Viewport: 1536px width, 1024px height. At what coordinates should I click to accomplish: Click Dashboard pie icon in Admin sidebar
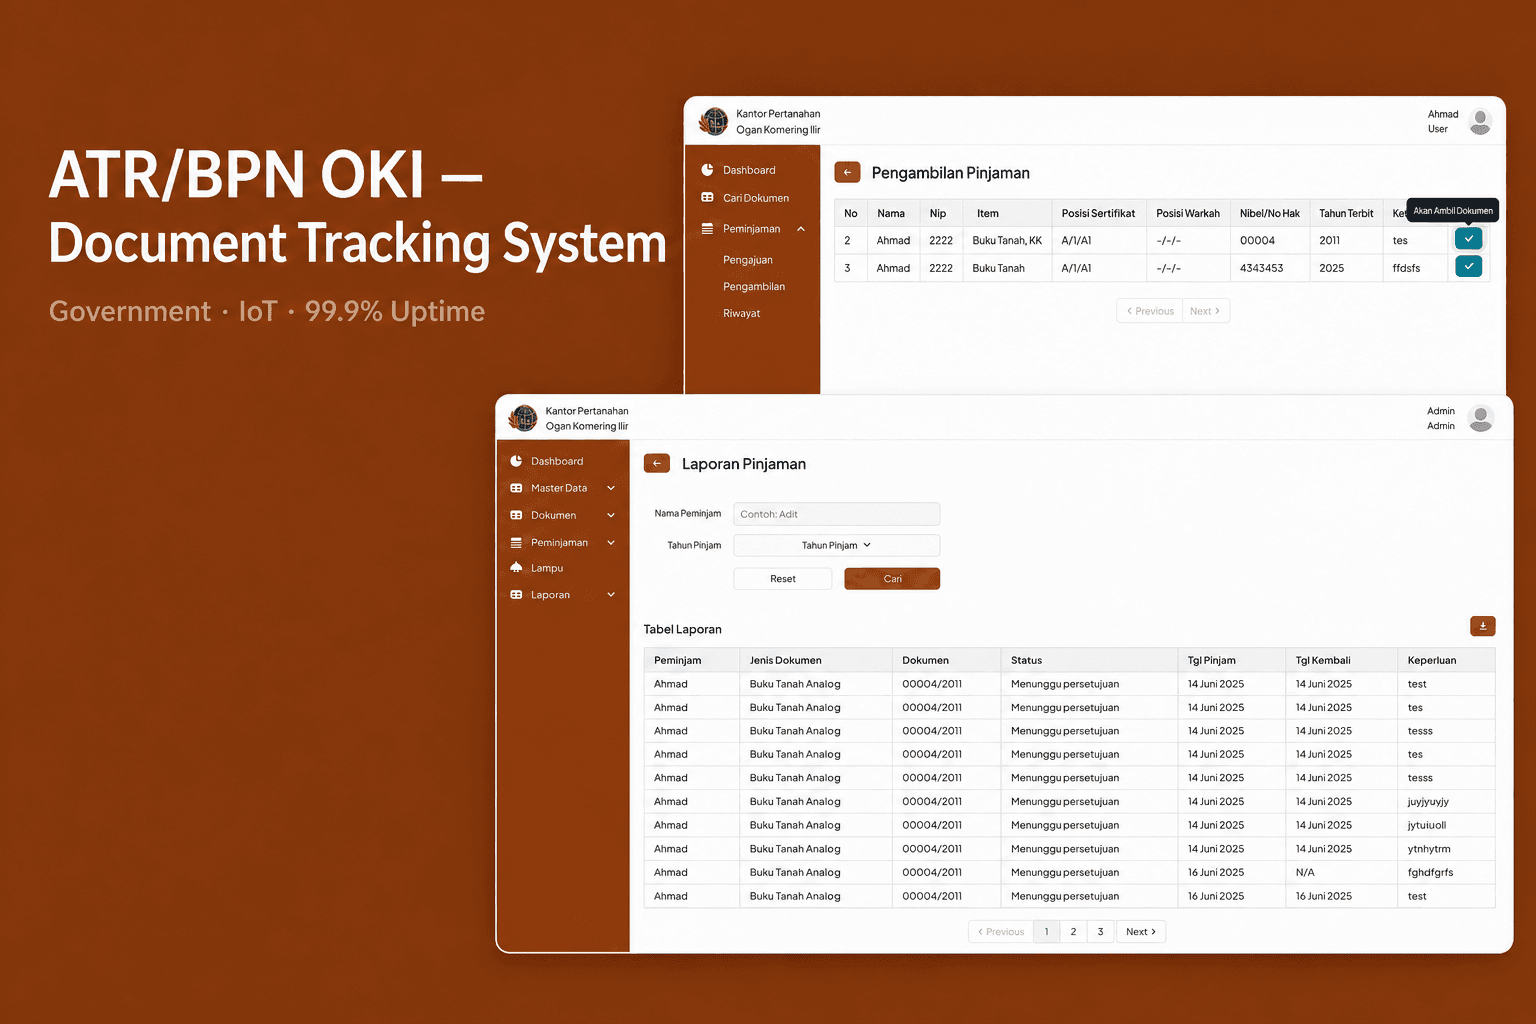pyautogui.click(x=516, y=461)
